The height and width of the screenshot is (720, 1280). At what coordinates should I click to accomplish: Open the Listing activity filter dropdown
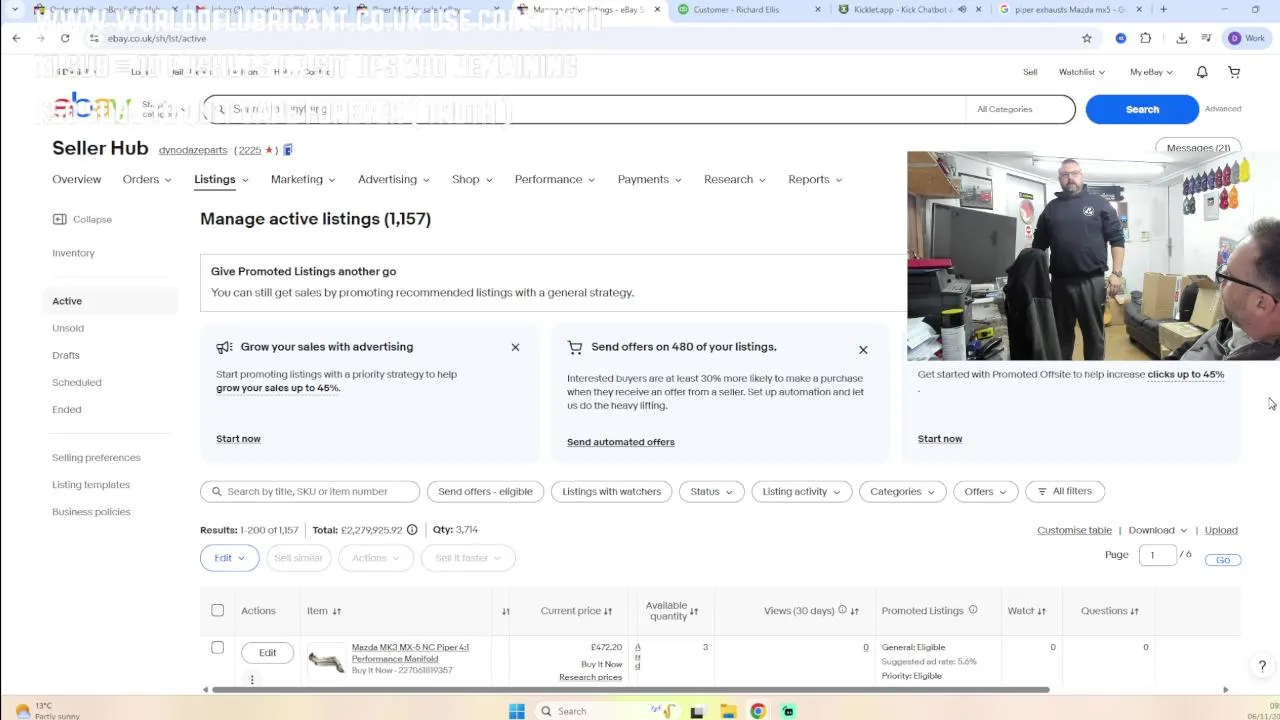801,491
